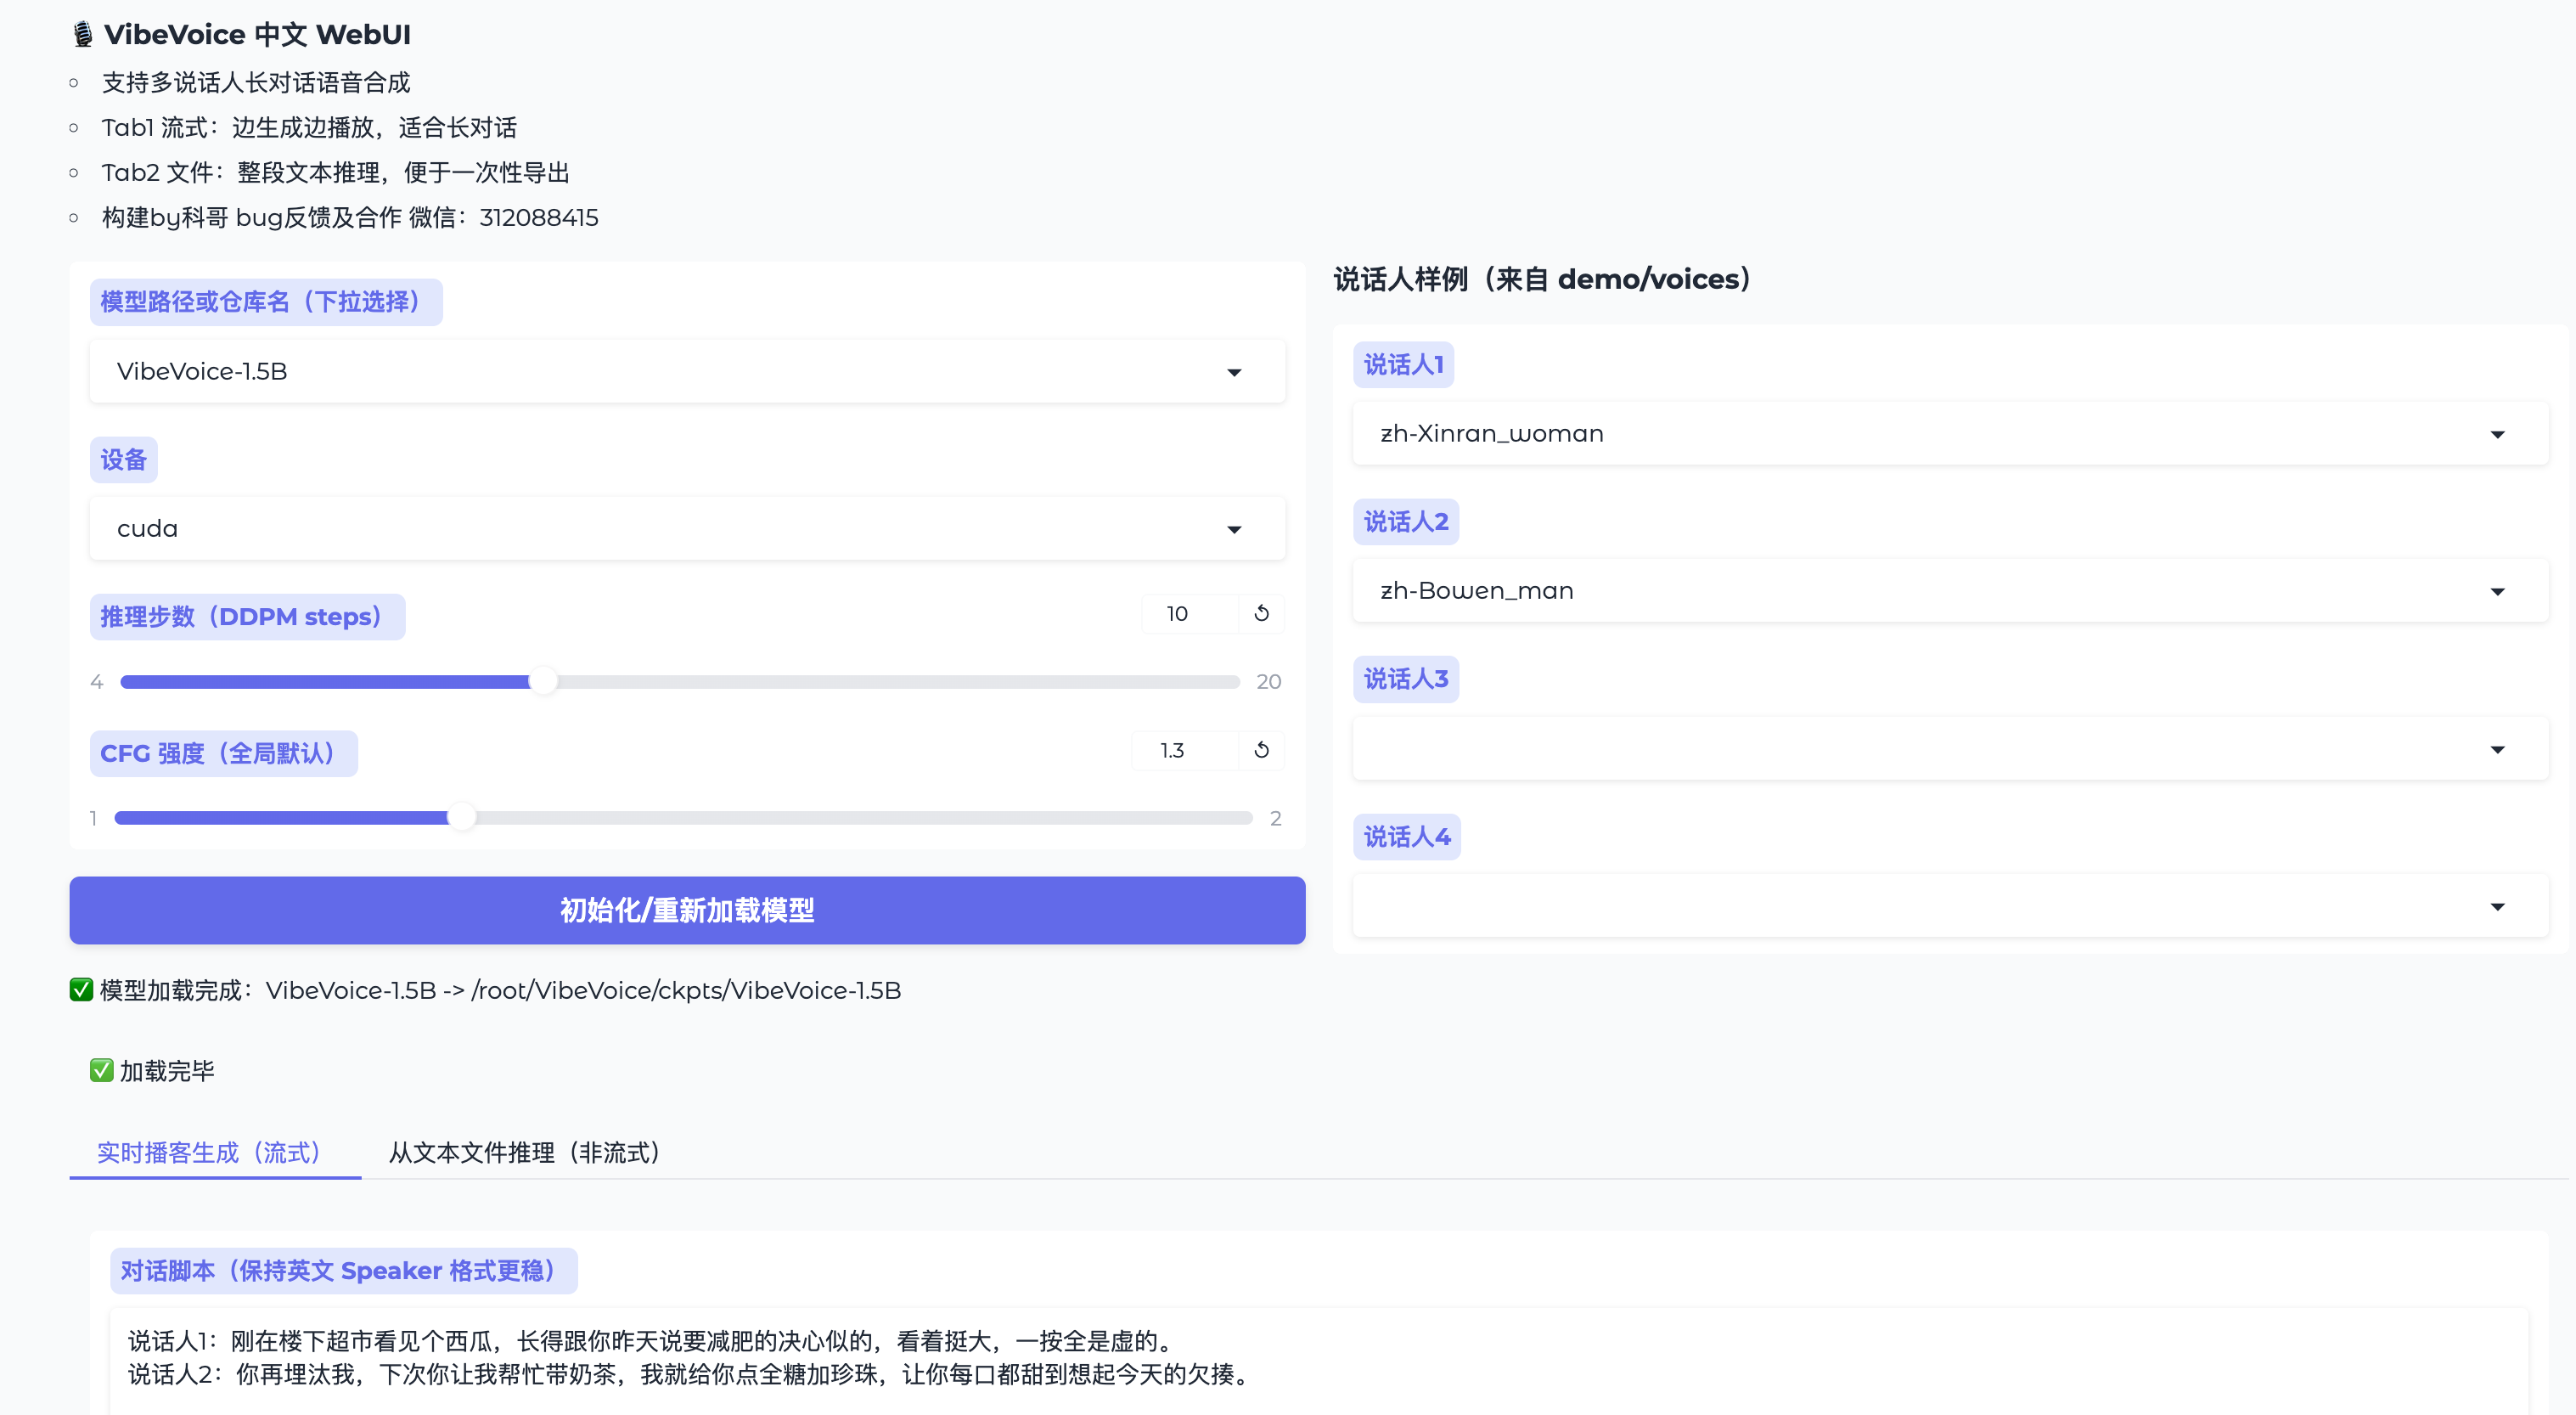Open the 设备 cuda dropdown arrow
This screenshot has height=1415, width=2576.
1234,529
